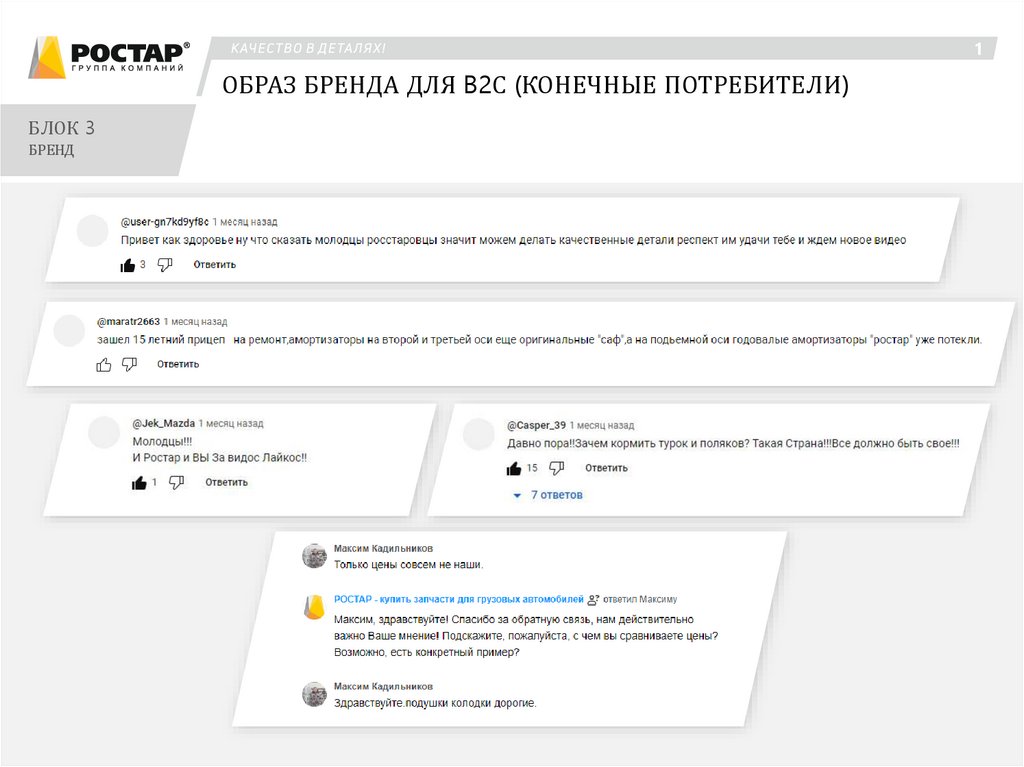Click the icon beside ответил Максиму
Viewport: 1024px width, 767px height.
tap(593, 600)
